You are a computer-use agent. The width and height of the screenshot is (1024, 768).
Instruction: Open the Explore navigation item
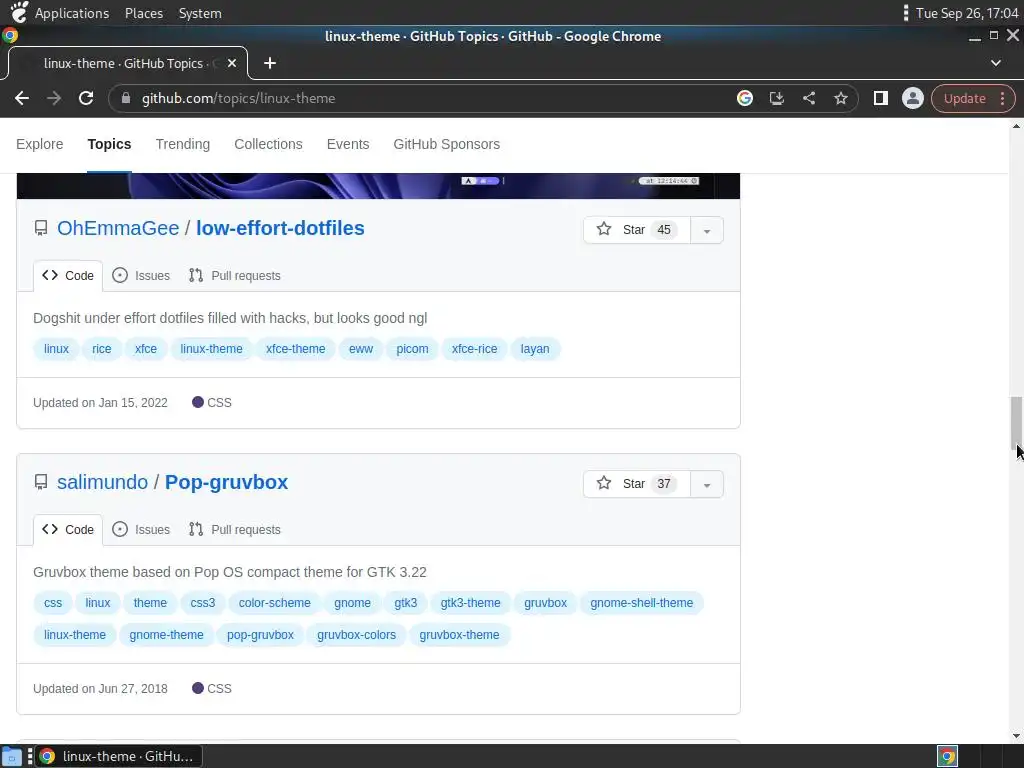(x=40, y=144)
